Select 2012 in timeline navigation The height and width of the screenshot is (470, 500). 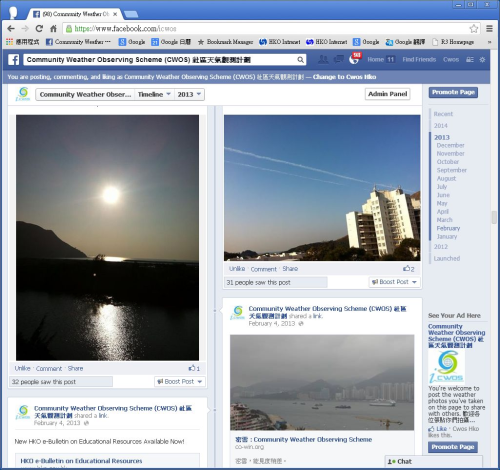pyautogui.click(x=441, y=247)
